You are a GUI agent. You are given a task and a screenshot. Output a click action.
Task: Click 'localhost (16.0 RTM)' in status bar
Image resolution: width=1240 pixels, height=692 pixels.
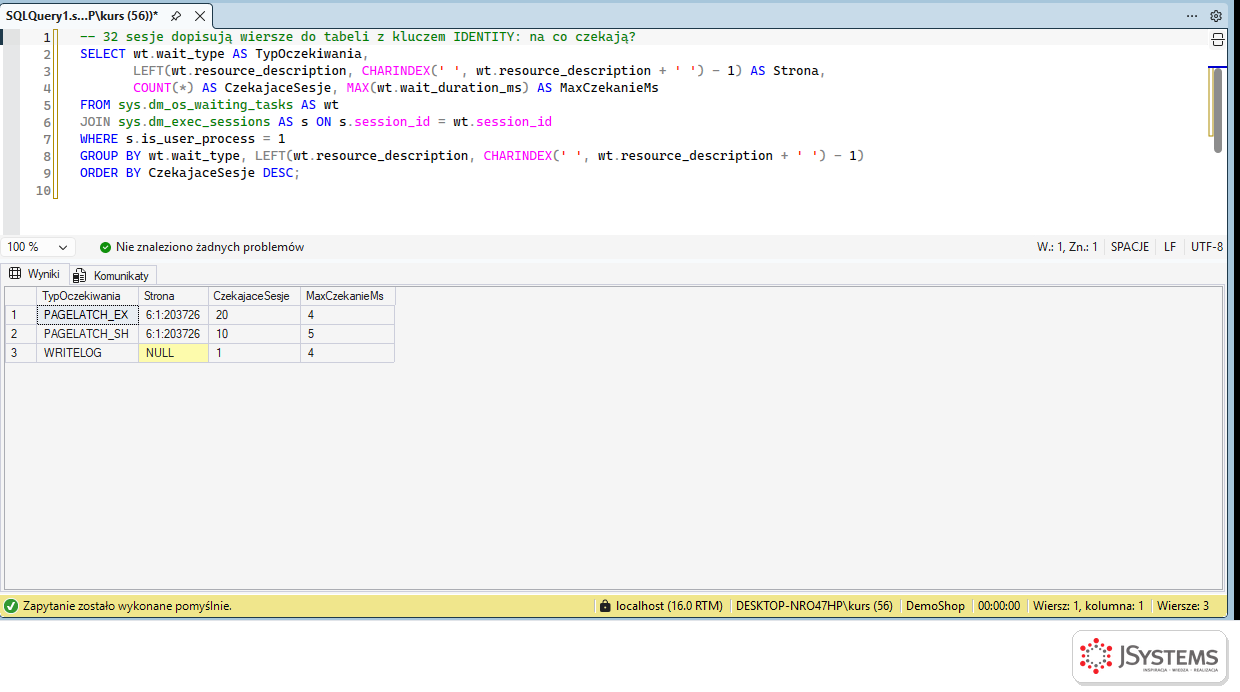pyautogui.click(x=669, y=606)
